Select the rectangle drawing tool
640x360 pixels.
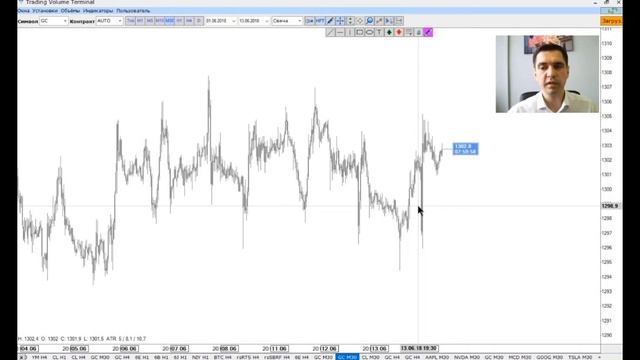[x=360, y=32]
